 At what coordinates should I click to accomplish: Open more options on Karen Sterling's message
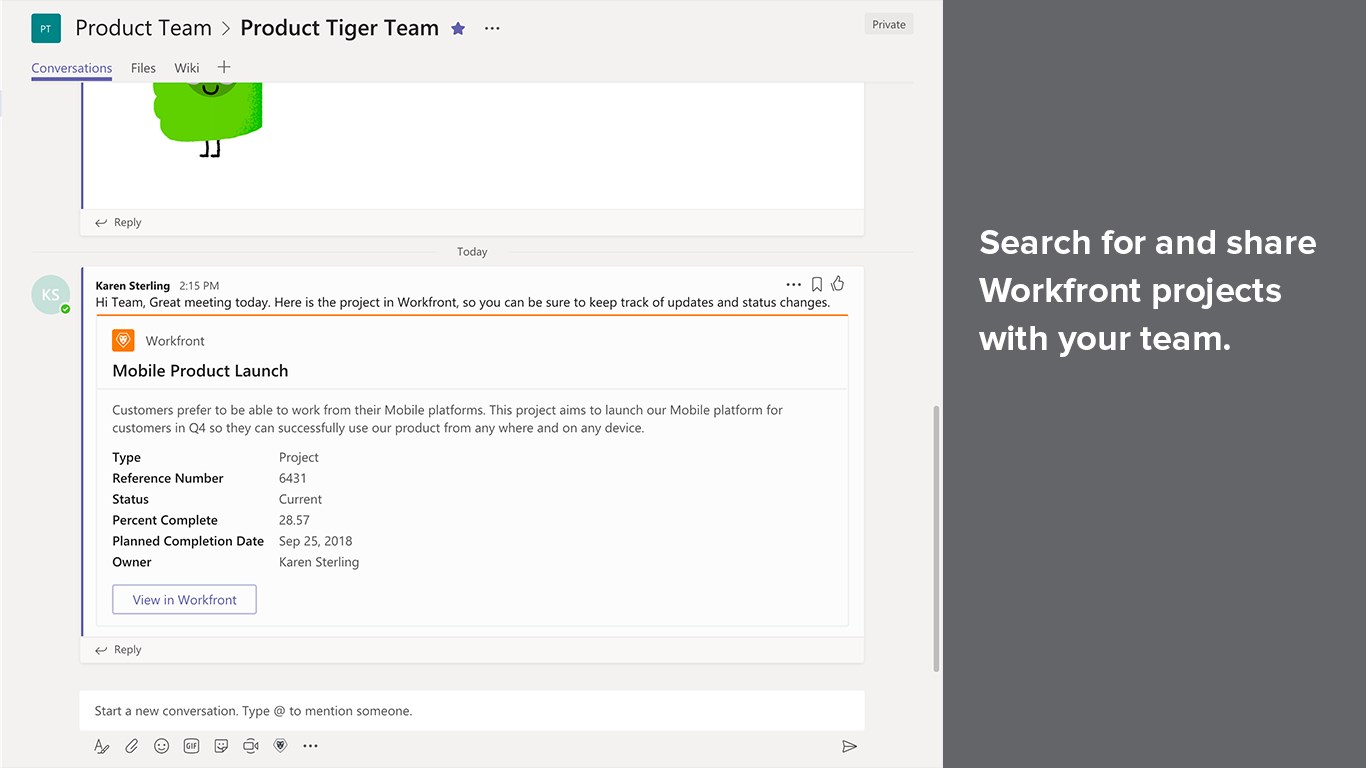pos(794,284)
